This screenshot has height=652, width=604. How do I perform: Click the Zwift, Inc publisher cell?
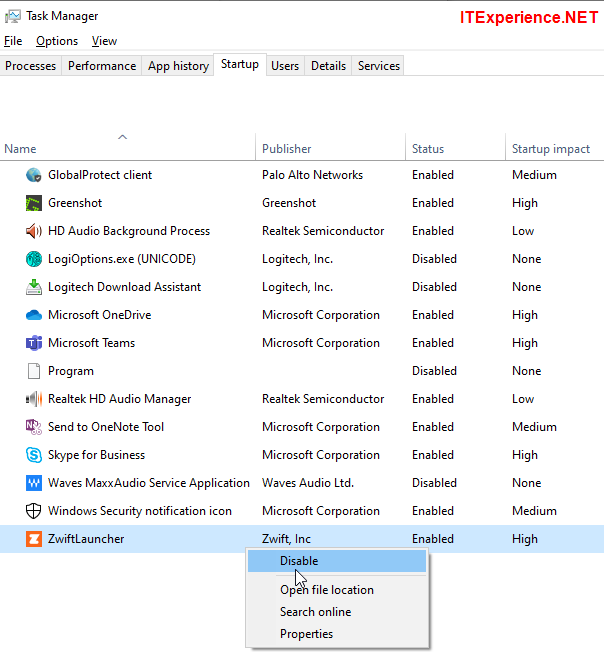coord(286,539)
